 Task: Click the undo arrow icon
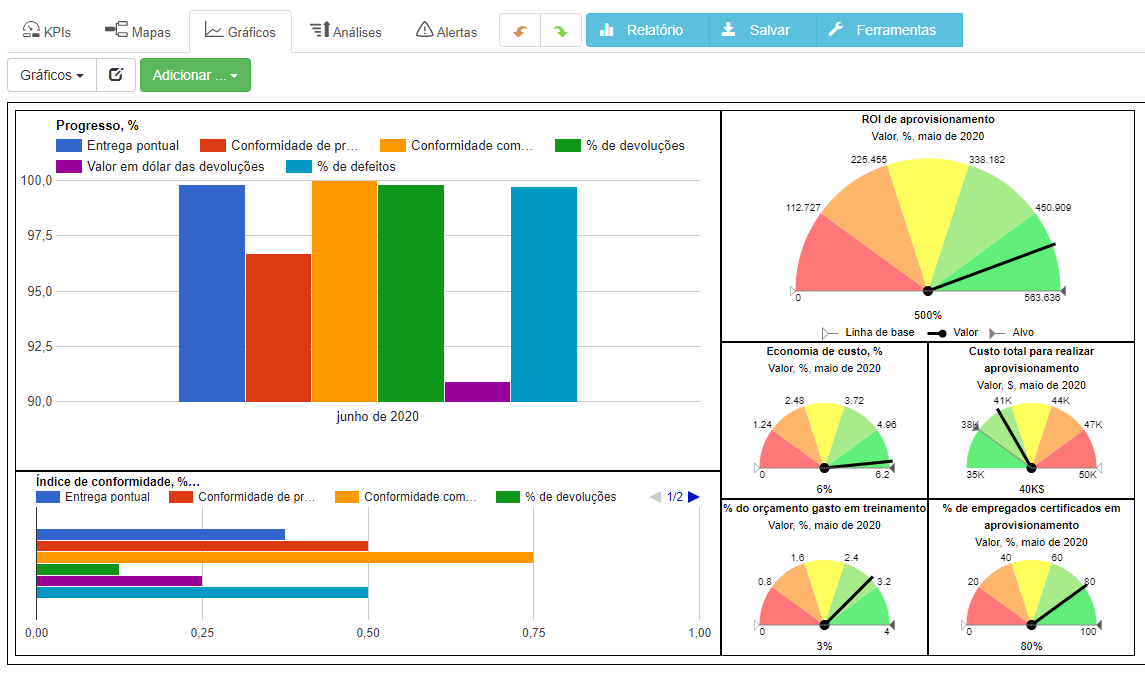[520, 31]
